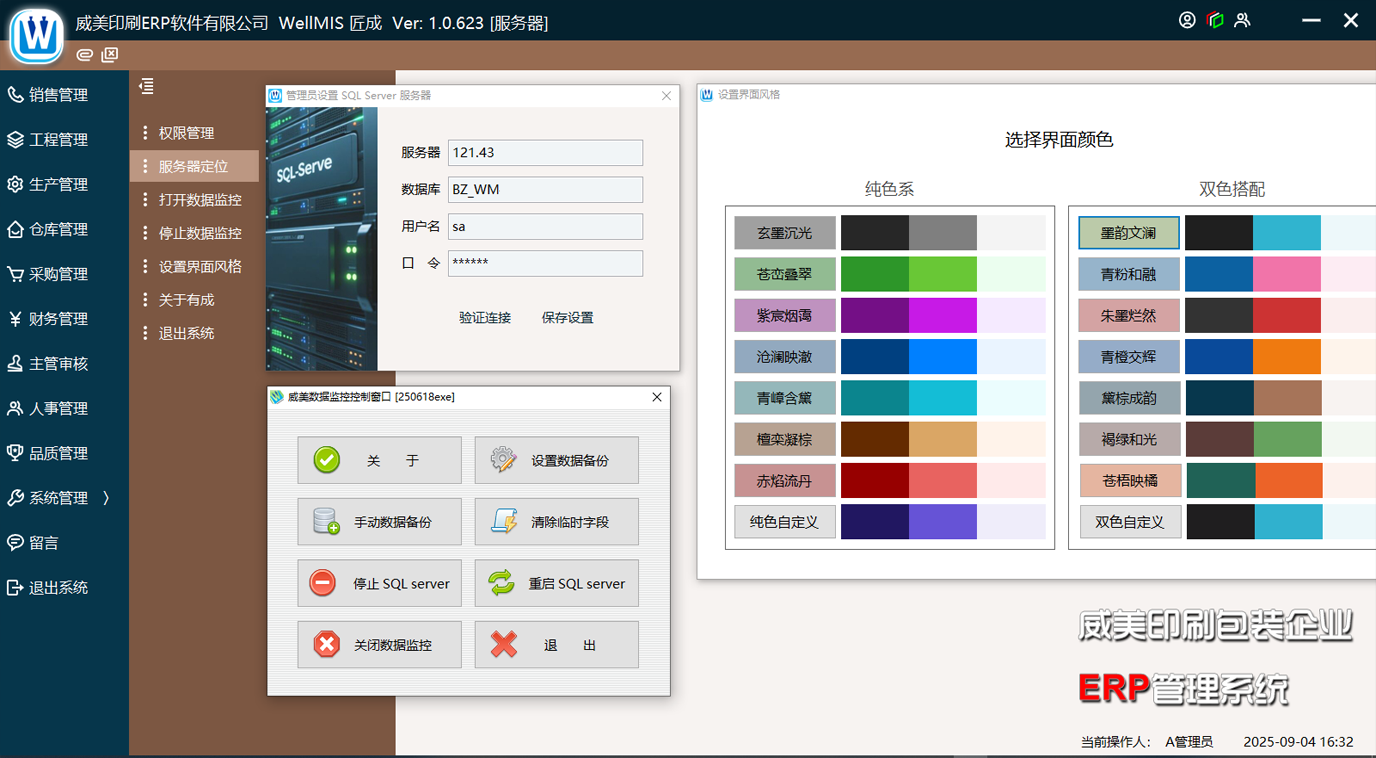Collapse the submenu panel with the indent icon
Image resolution: width=1376 pixels, height=758 pixels.
coord(146,87)
